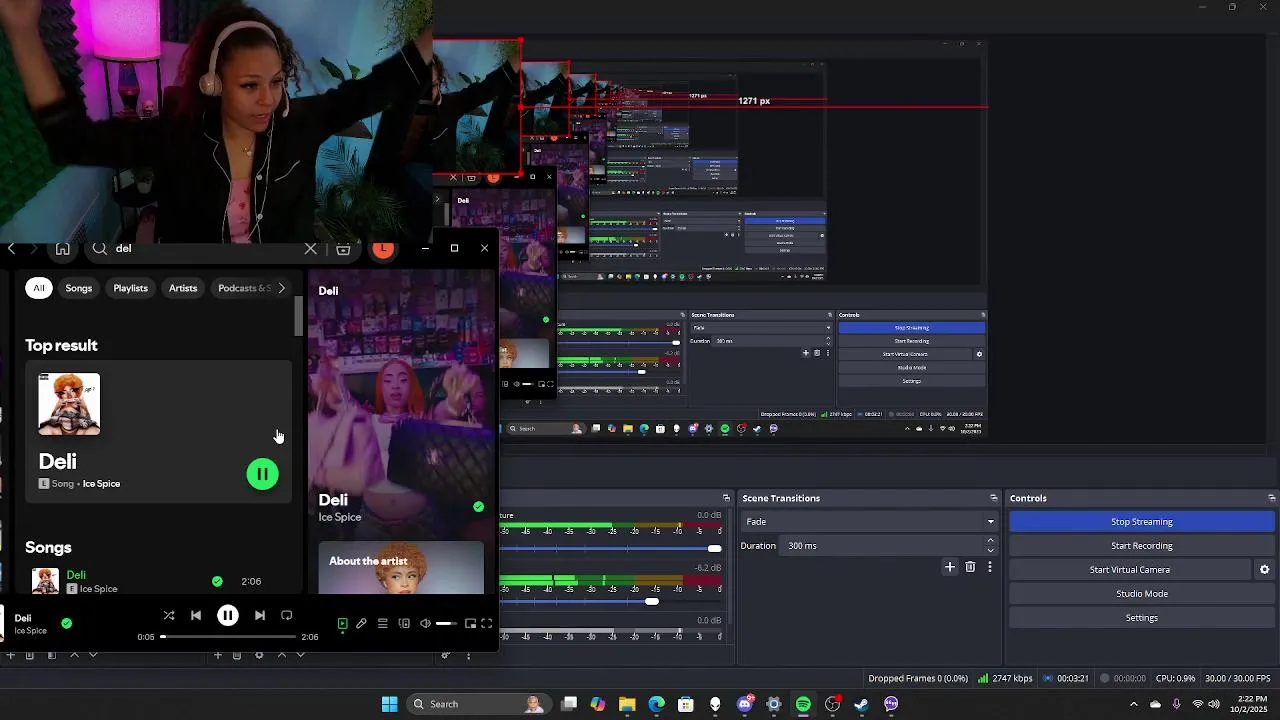Open the Spotify profile avatar menu
Viewport: 1280px width, 720px height.
click(383, 249)
